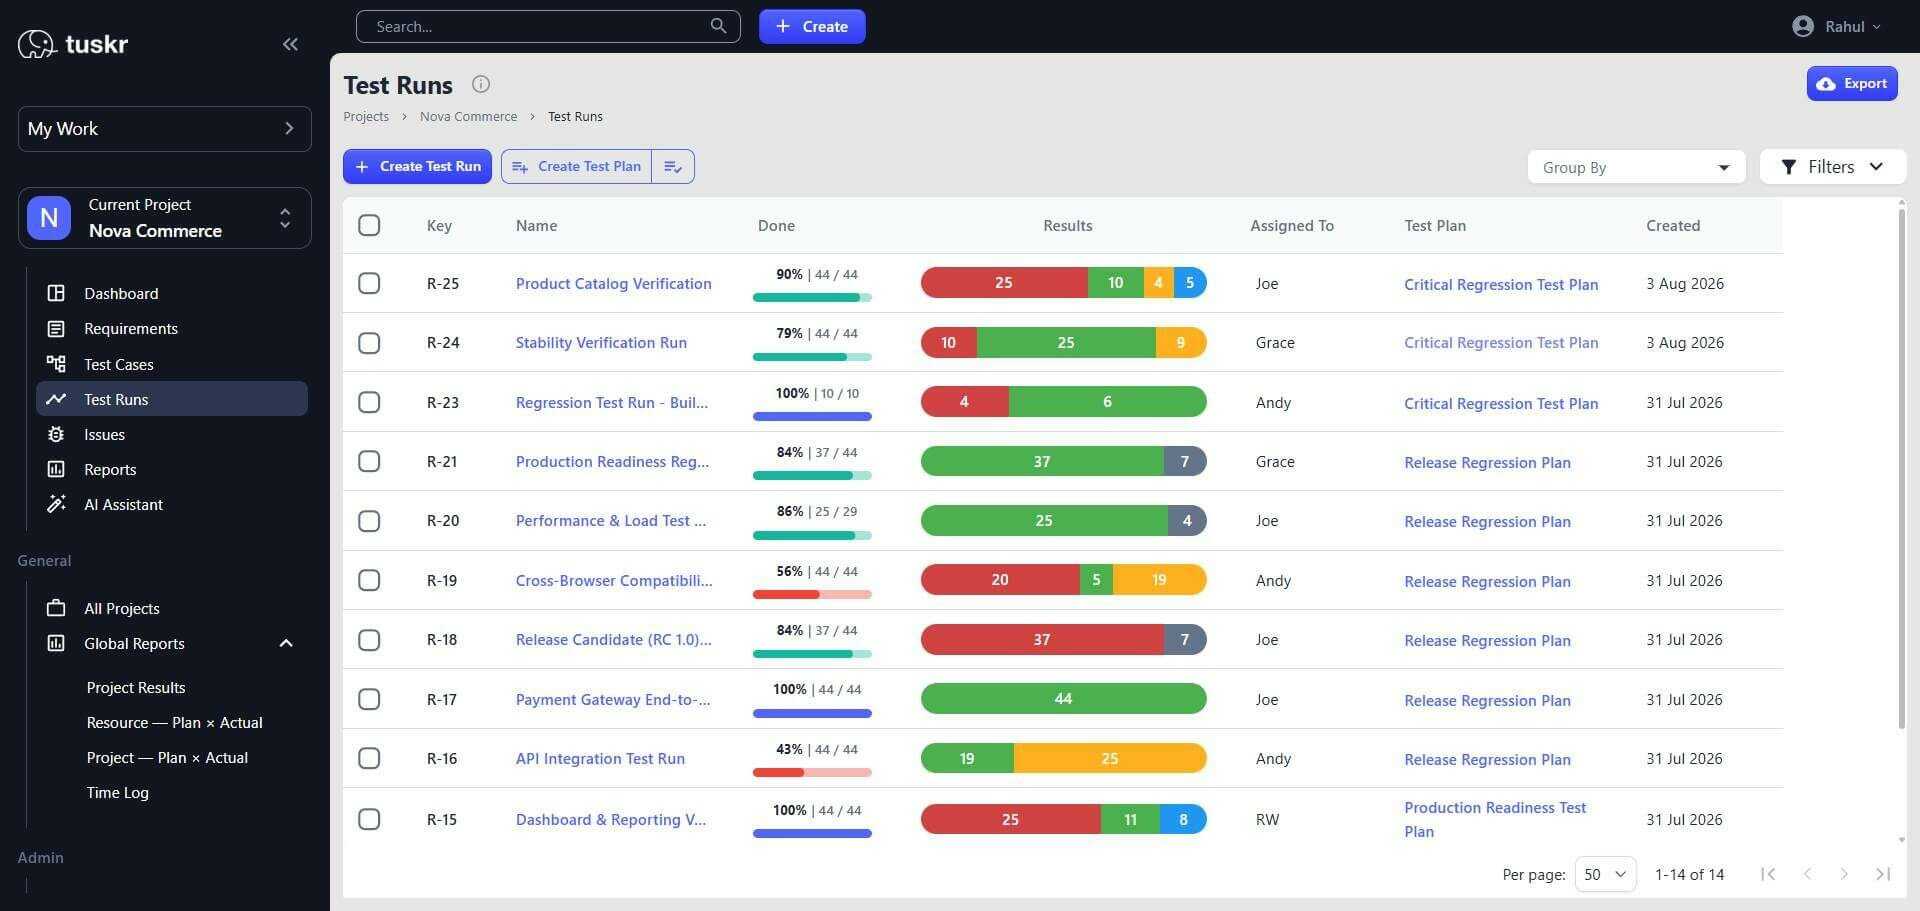Click the R-23 results bar
1920x911 pixels.
(x=1063, y=402)
